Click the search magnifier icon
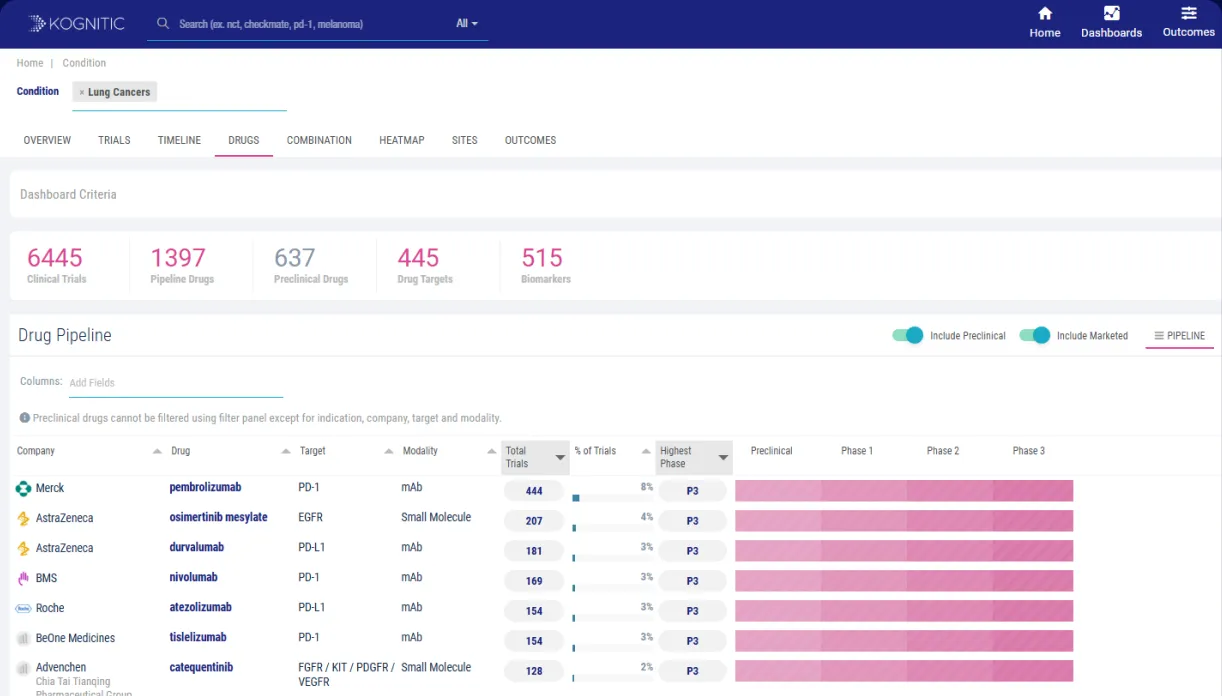Viewport: 1222px width, 696px height. coord(162,23)
